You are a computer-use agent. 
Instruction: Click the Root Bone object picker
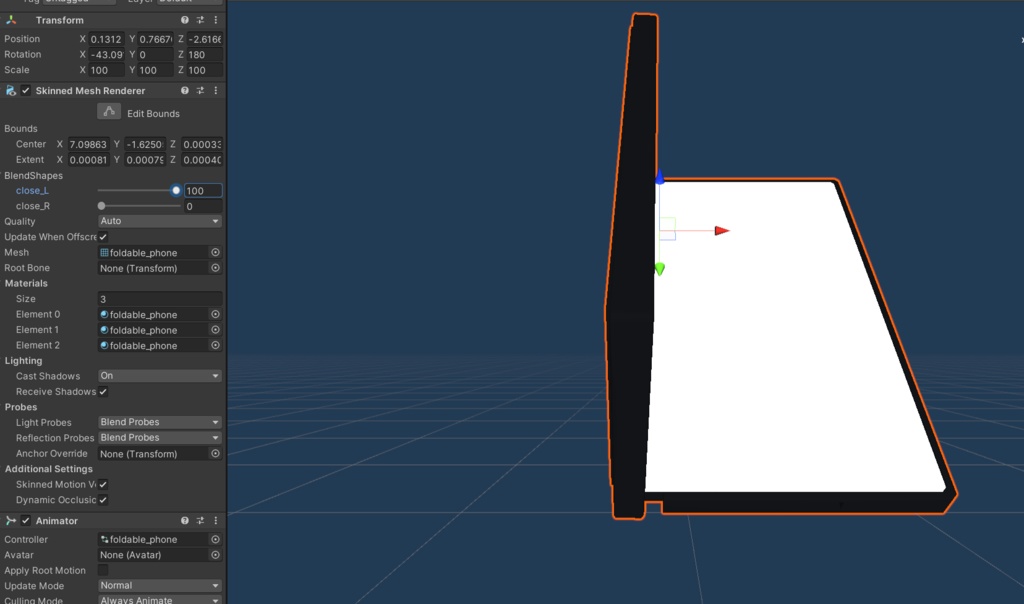215,268
